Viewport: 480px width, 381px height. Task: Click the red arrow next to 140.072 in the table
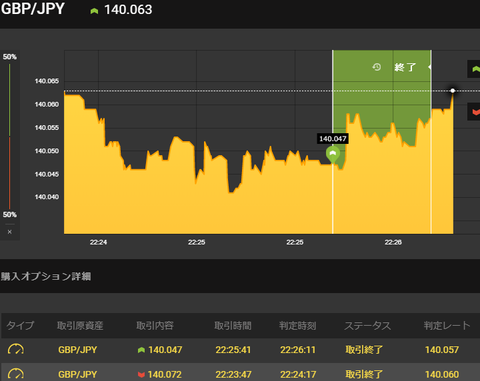point(141,375)
